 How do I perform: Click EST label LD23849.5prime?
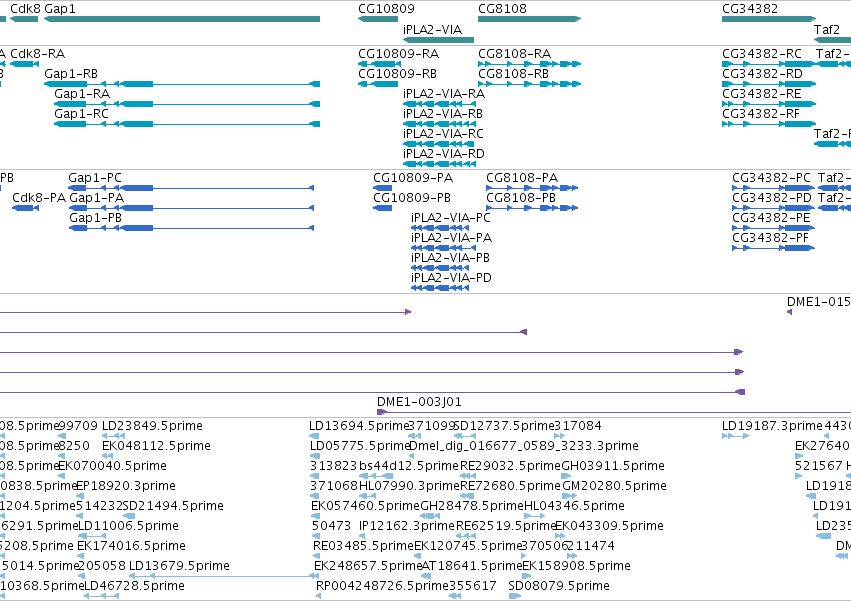[x=153, y=426]
